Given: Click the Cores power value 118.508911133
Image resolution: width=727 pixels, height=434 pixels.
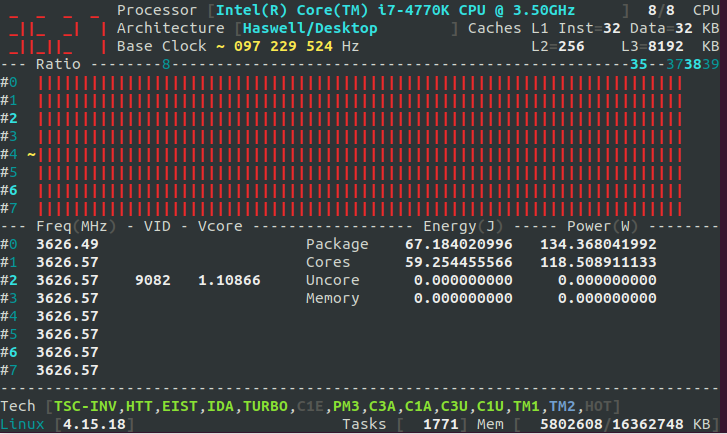Looking at the screenshot, I should click(x=598, y=262).
